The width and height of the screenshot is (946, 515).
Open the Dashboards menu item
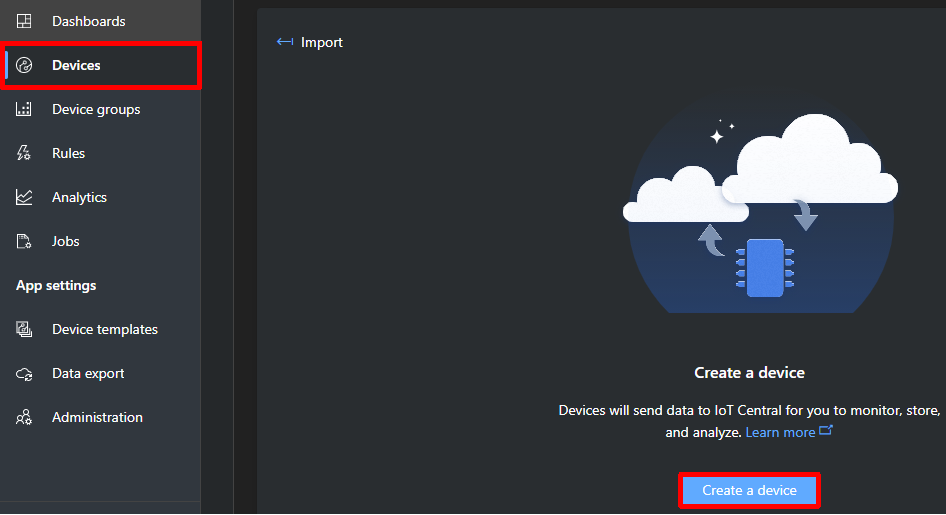coord(89,21)
